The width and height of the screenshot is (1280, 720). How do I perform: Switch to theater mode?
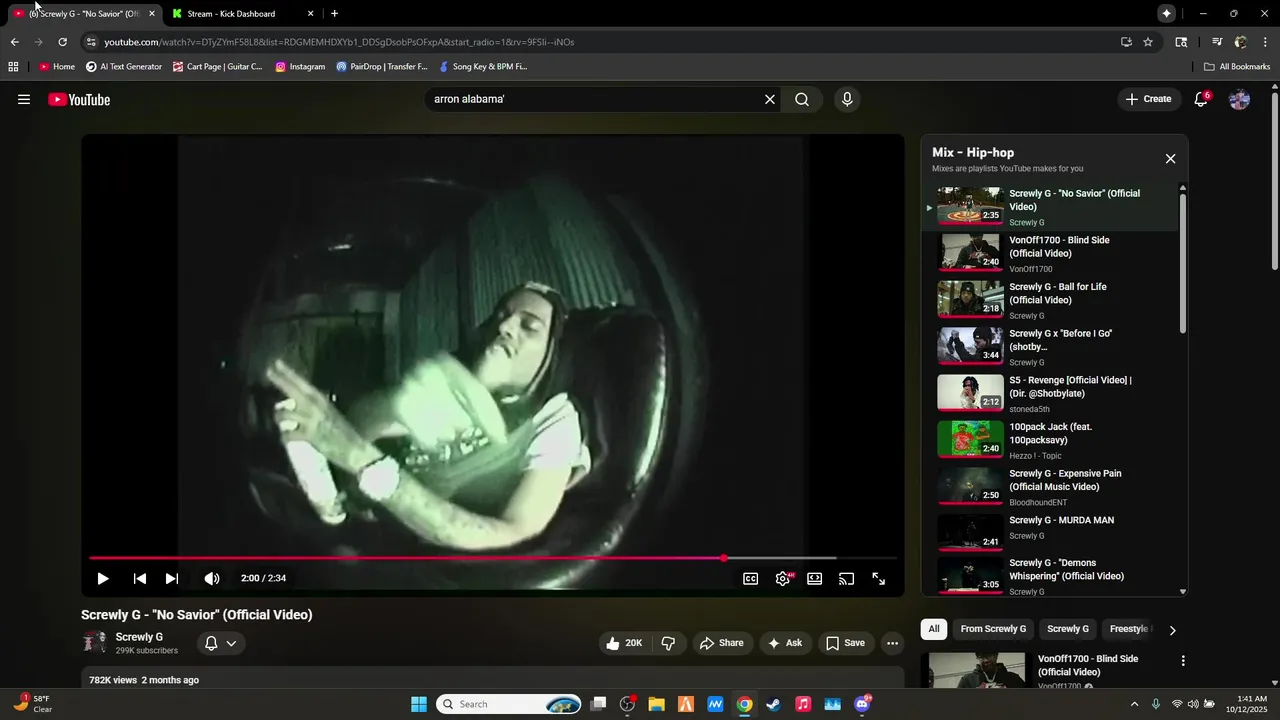tap(815, 578)
